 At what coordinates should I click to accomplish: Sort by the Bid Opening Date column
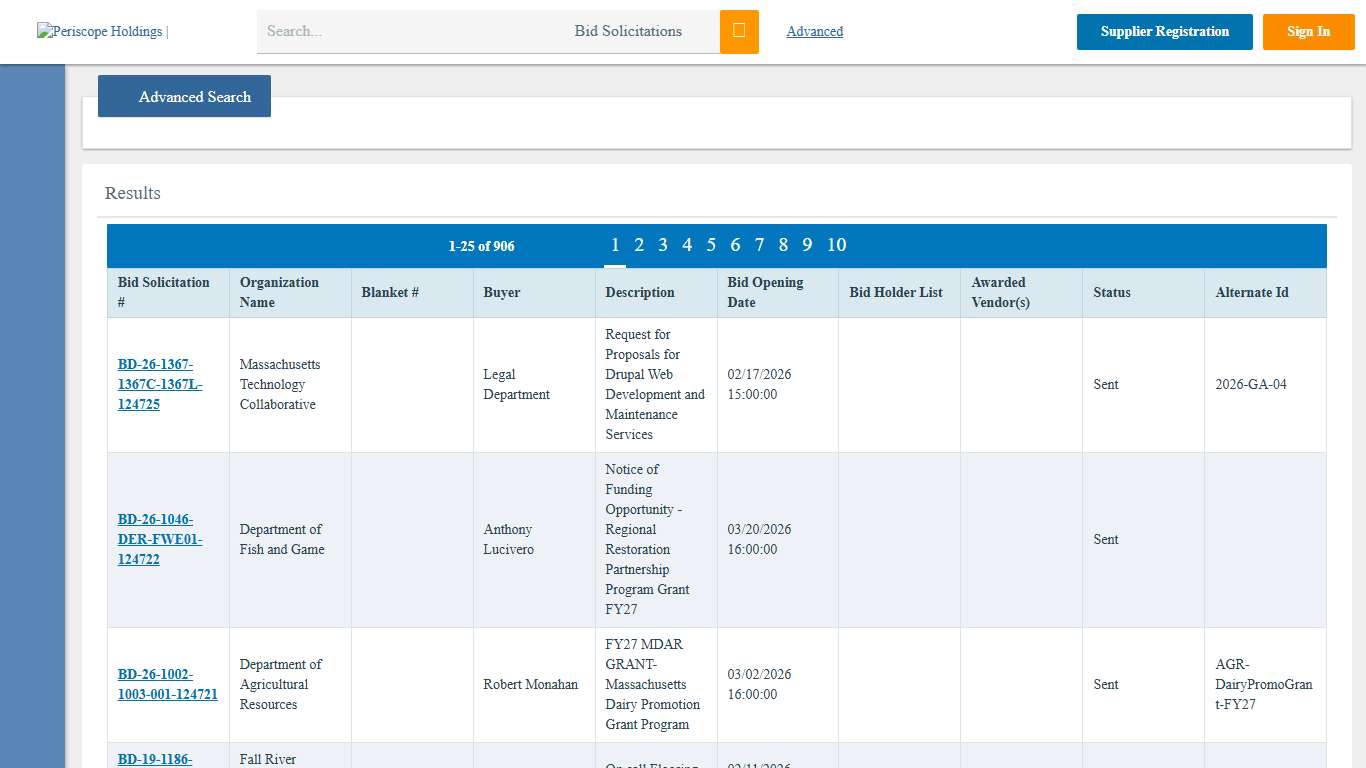tap(764, 292)
